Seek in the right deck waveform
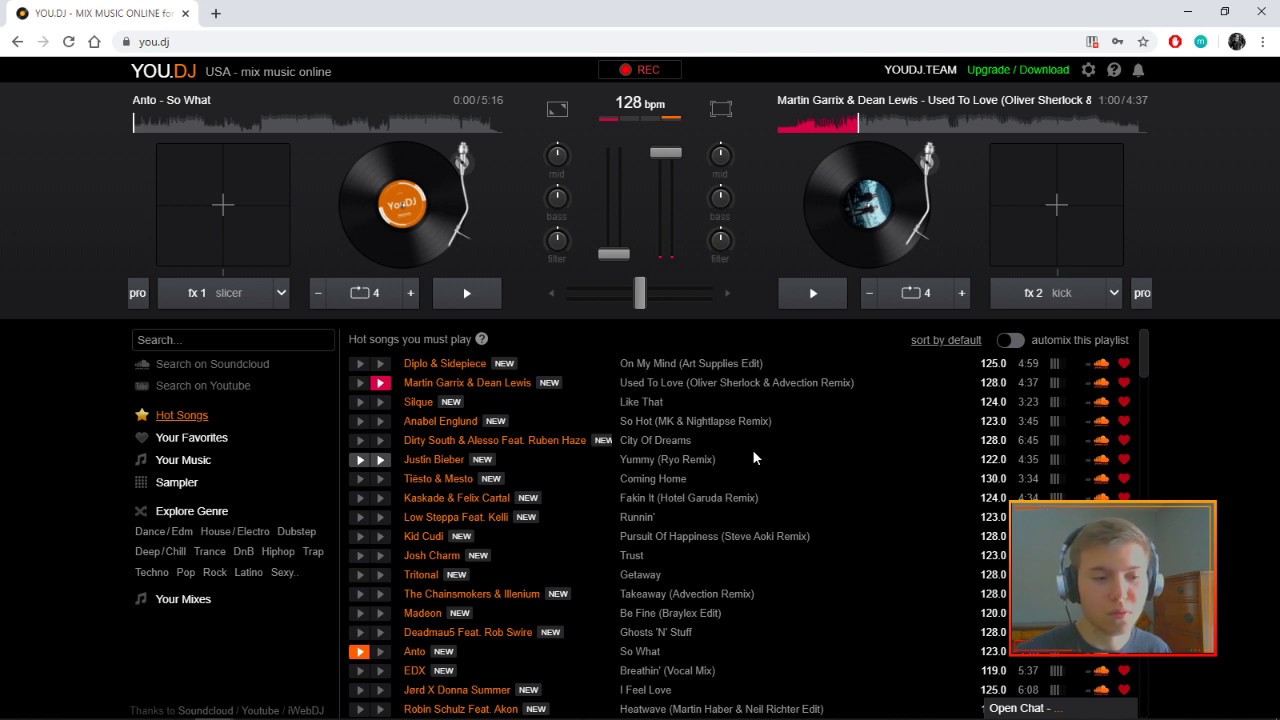 (x=962, y=123)
